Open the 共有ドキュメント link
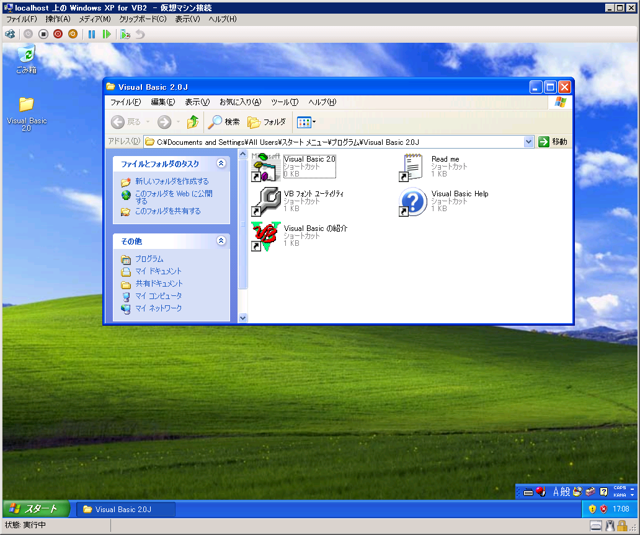The width and height of the screenshot is (640, 535). coord(159,283)
